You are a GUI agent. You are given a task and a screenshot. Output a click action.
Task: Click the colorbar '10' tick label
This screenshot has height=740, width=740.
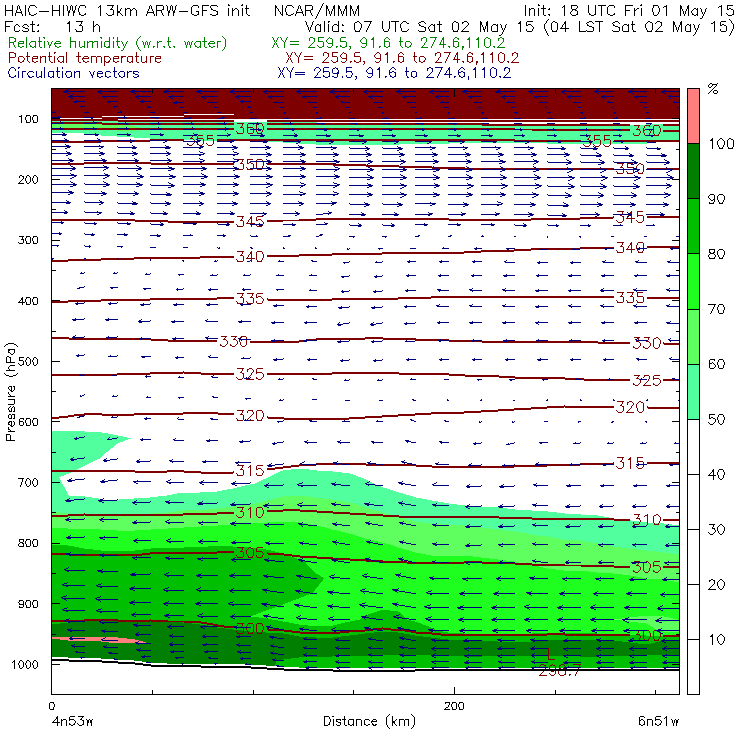tap(716, 640)
